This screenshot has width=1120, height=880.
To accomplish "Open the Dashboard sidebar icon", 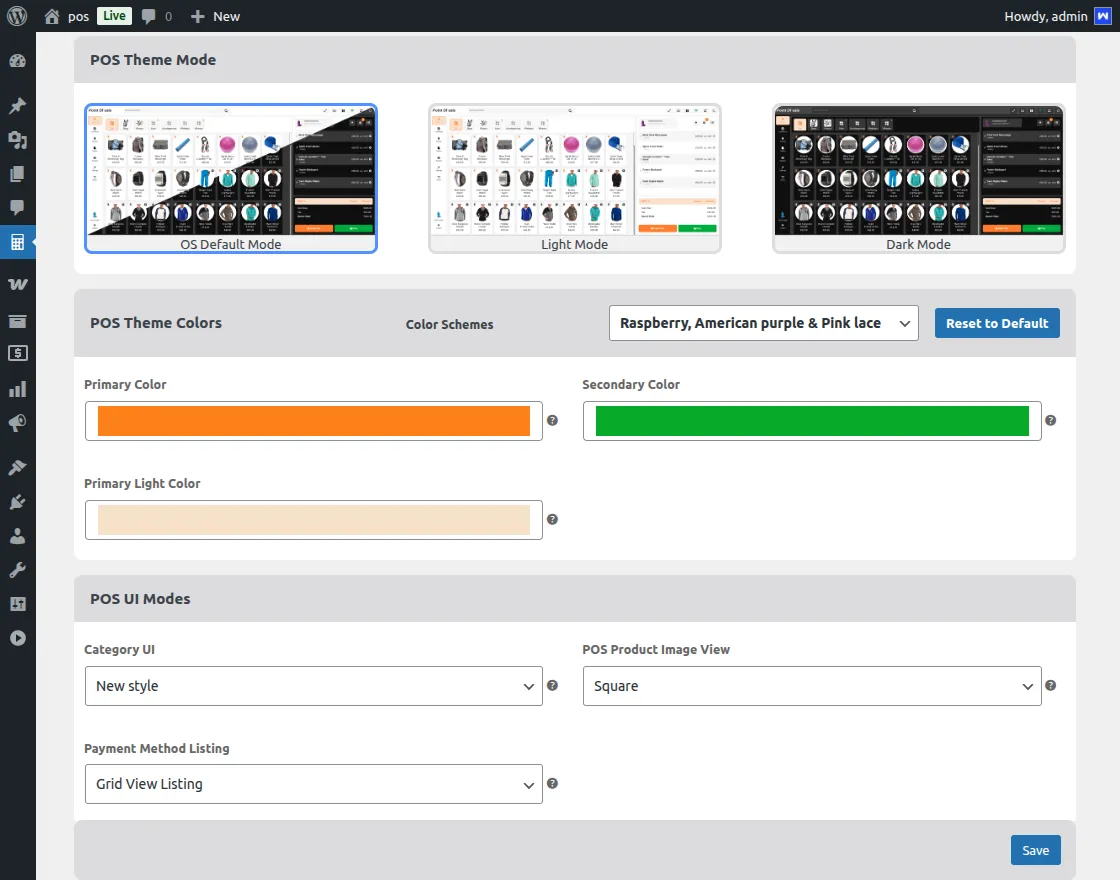I will [17, 61].
